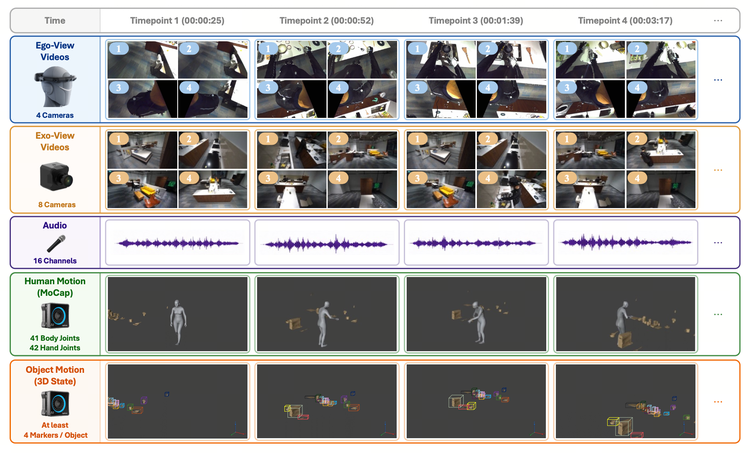Click the Timepoint 1 audio waveform
The height and width of the screenshot is (453, 750).
177,243
